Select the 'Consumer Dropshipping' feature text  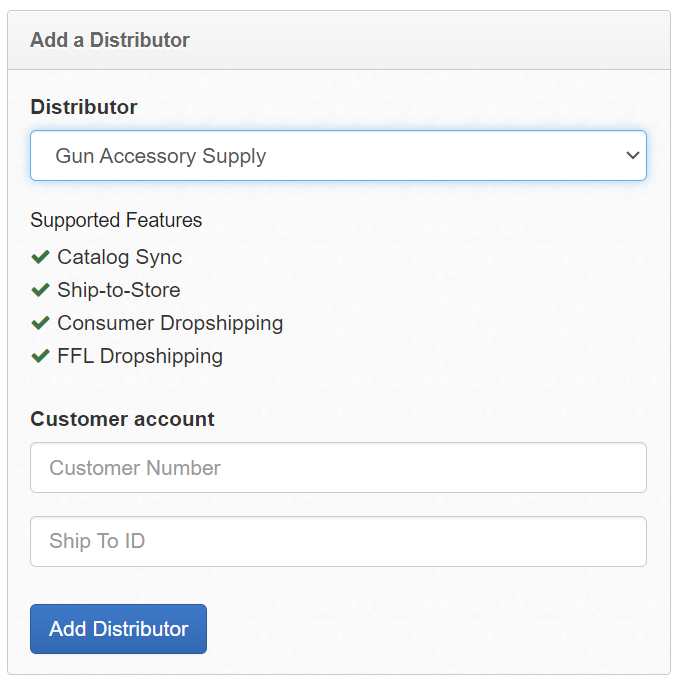[170, 323]
